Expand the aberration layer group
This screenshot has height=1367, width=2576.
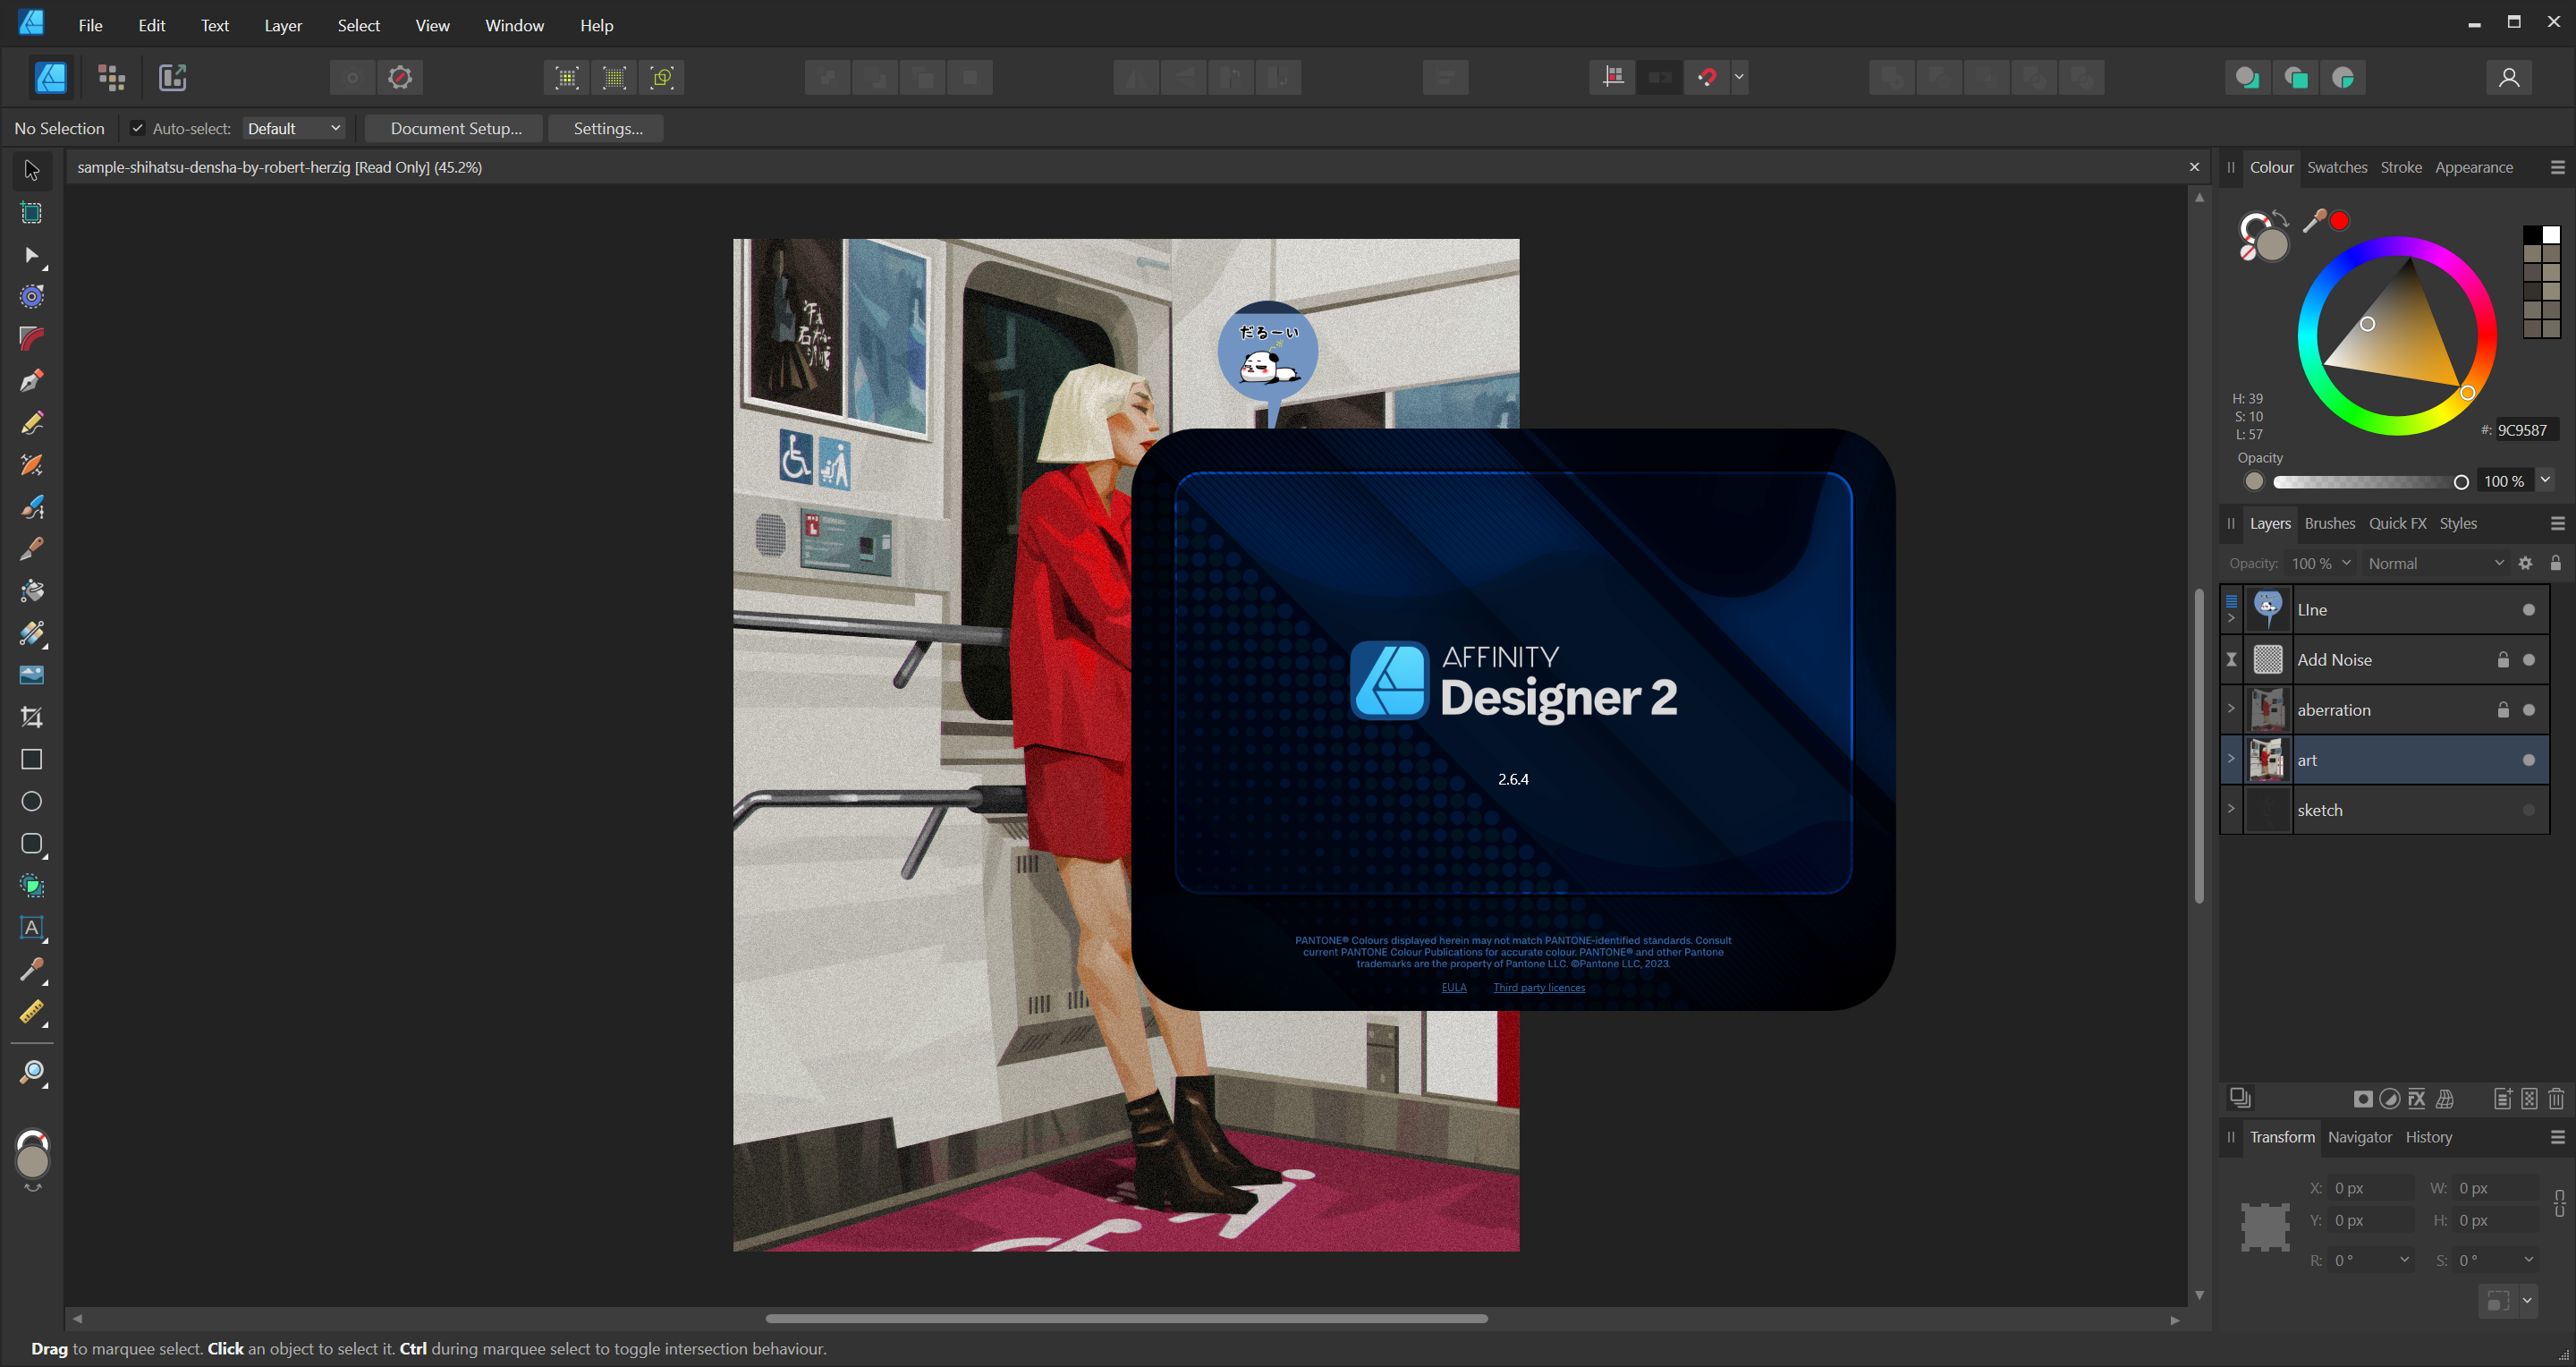coord(2231,708)
